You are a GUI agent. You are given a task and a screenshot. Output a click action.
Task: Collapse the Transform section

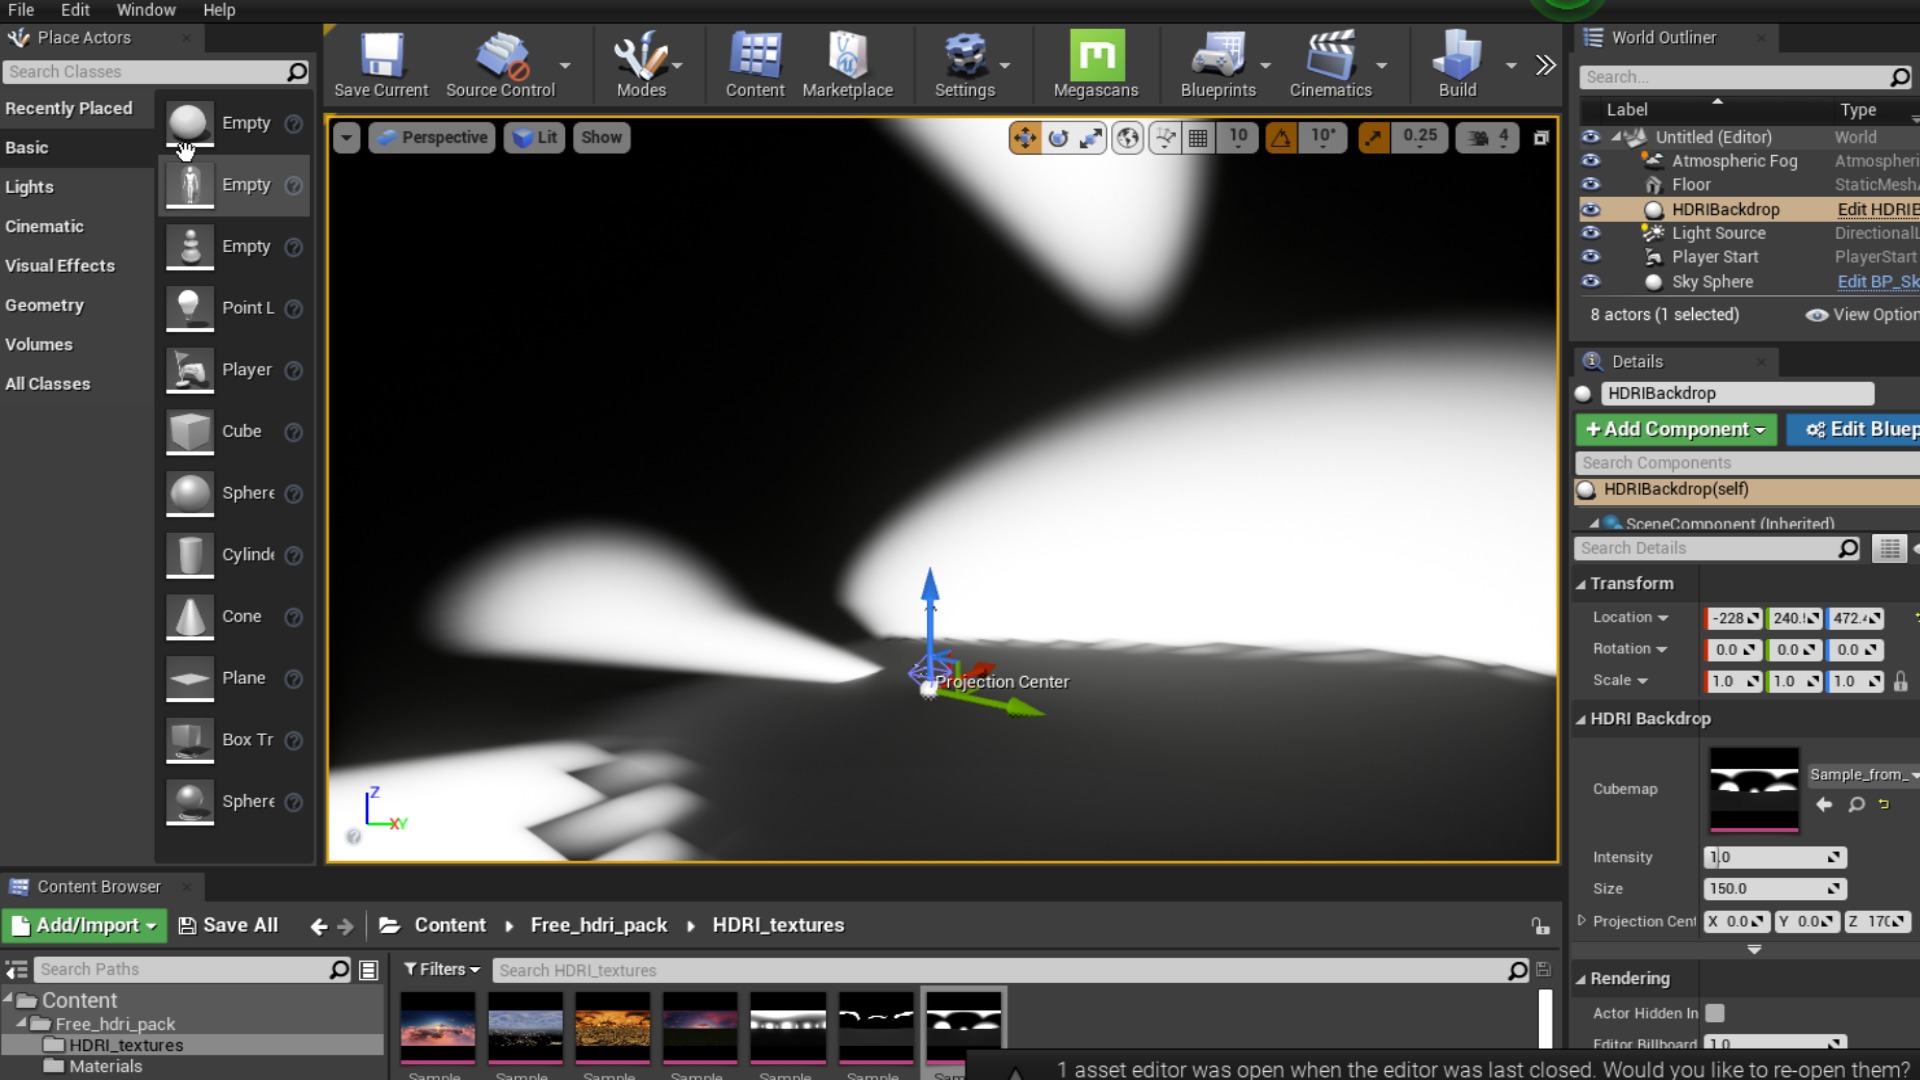pyautogui.click(x=1581, y=584)
